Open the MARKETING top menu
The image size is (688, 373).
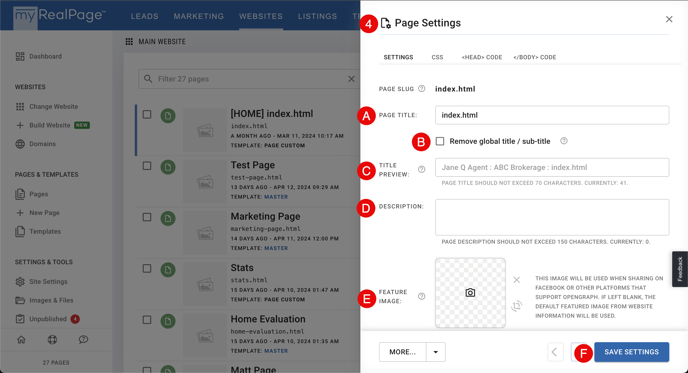(199, 16)
